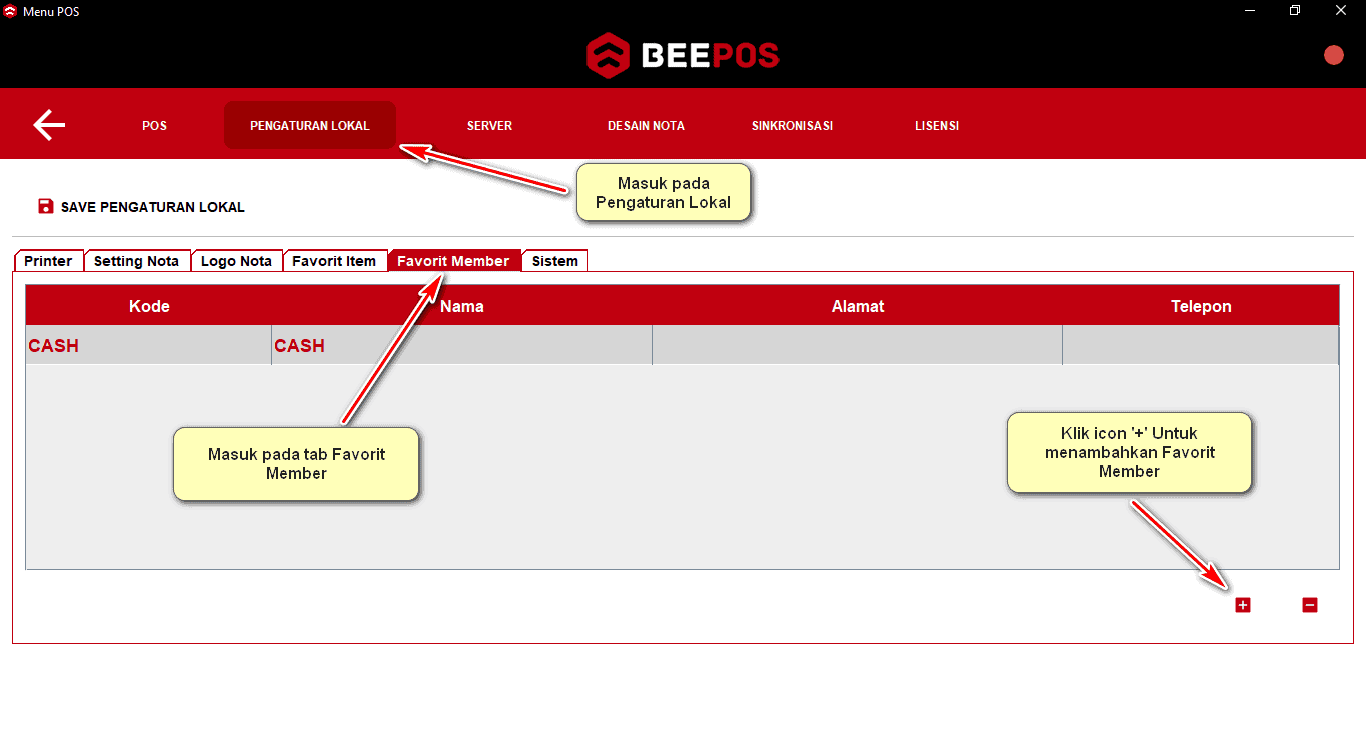Click Save Pengaturan Lokal button

[152, 207]
